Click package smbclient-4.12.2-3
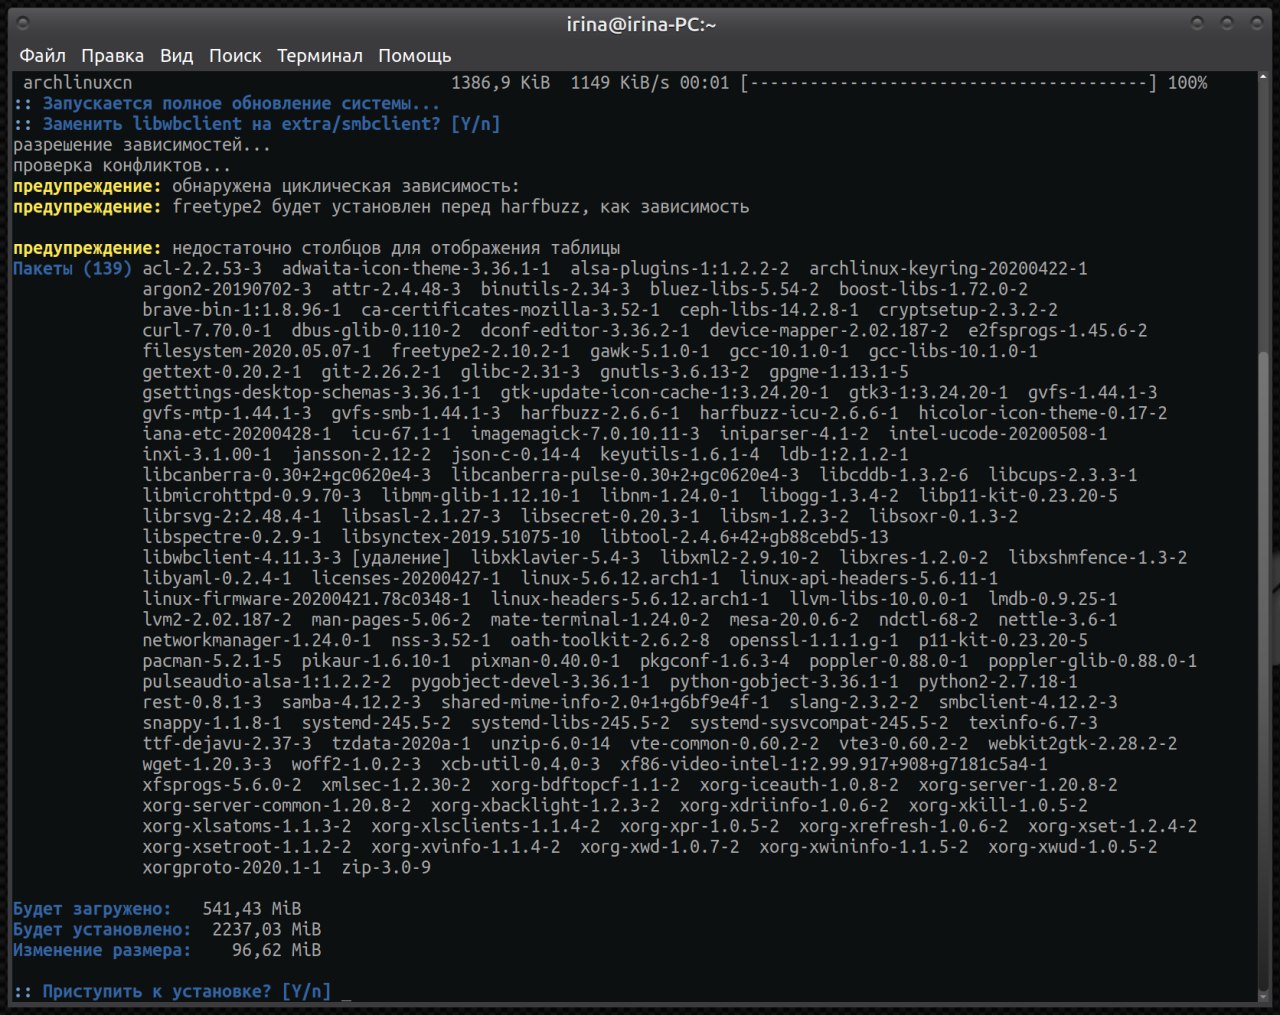Viewport: 1280px width, 1015px height. tap(1028, 703)
